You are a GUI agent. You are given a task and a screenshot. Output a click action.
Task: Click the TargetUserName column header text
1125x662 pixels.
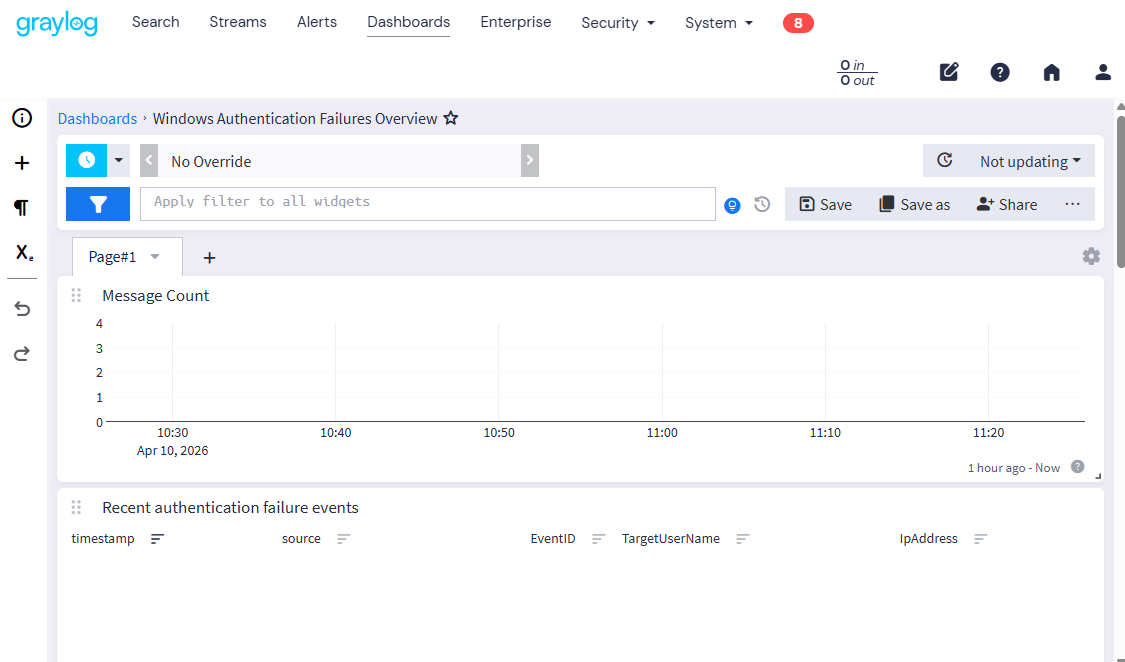tap(670, 539)
